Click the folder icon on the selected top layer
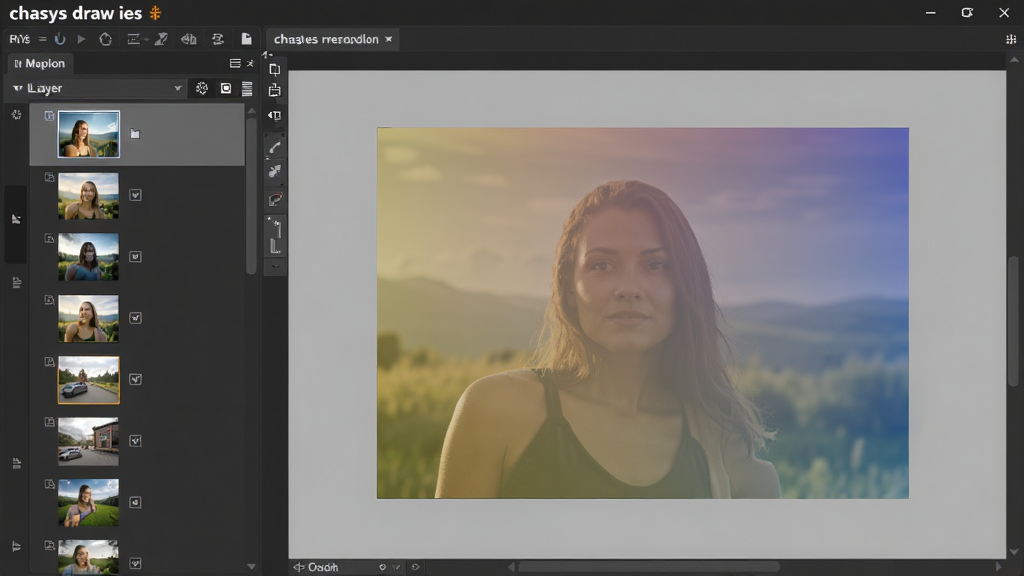This screenshot has height=576, width=1024. [x=135, y=134]
